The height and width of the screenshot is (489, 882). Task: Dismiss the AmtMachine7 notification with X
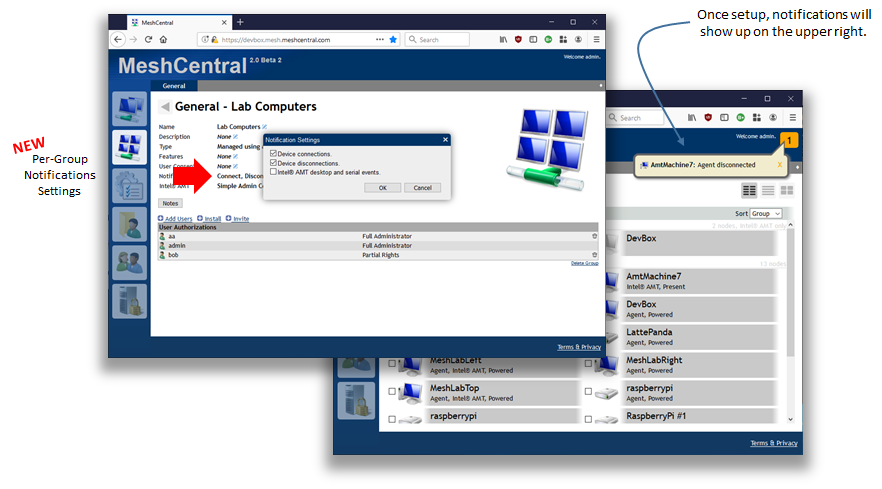780,165
